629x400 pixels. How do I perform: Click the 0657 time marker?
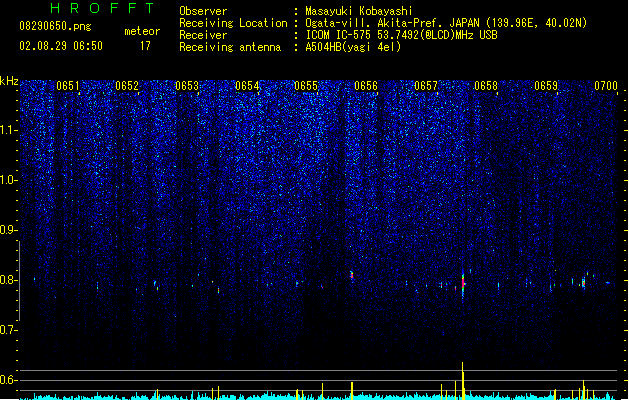pyautogui.click(x=426, y=86)
